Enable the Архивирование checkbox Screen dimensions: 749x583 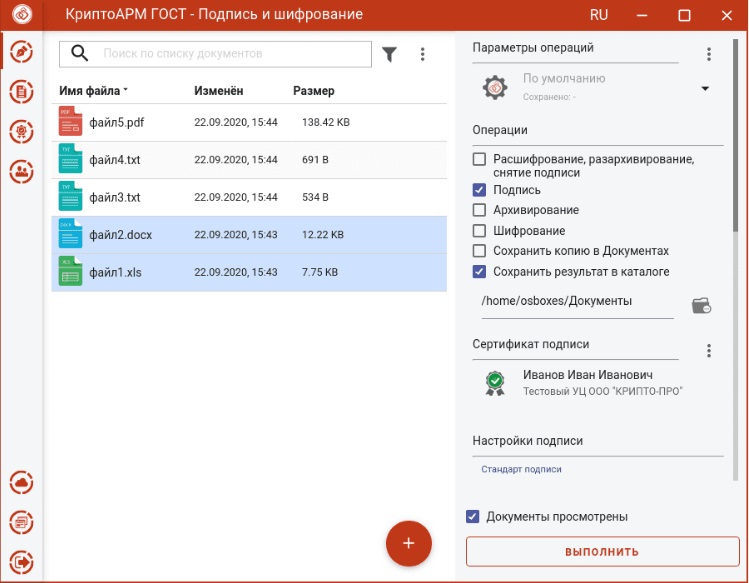(x=479, y=210)
